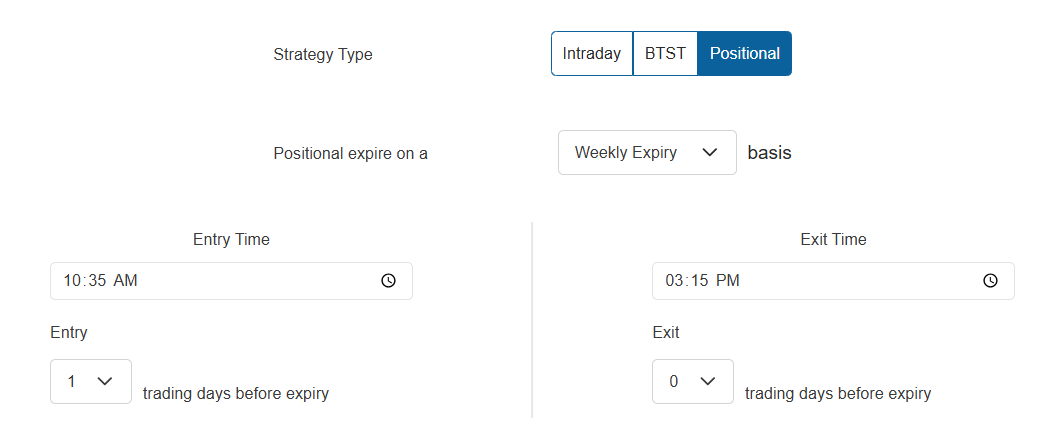Select the hour '03' in Exit Time

point(674,281)
